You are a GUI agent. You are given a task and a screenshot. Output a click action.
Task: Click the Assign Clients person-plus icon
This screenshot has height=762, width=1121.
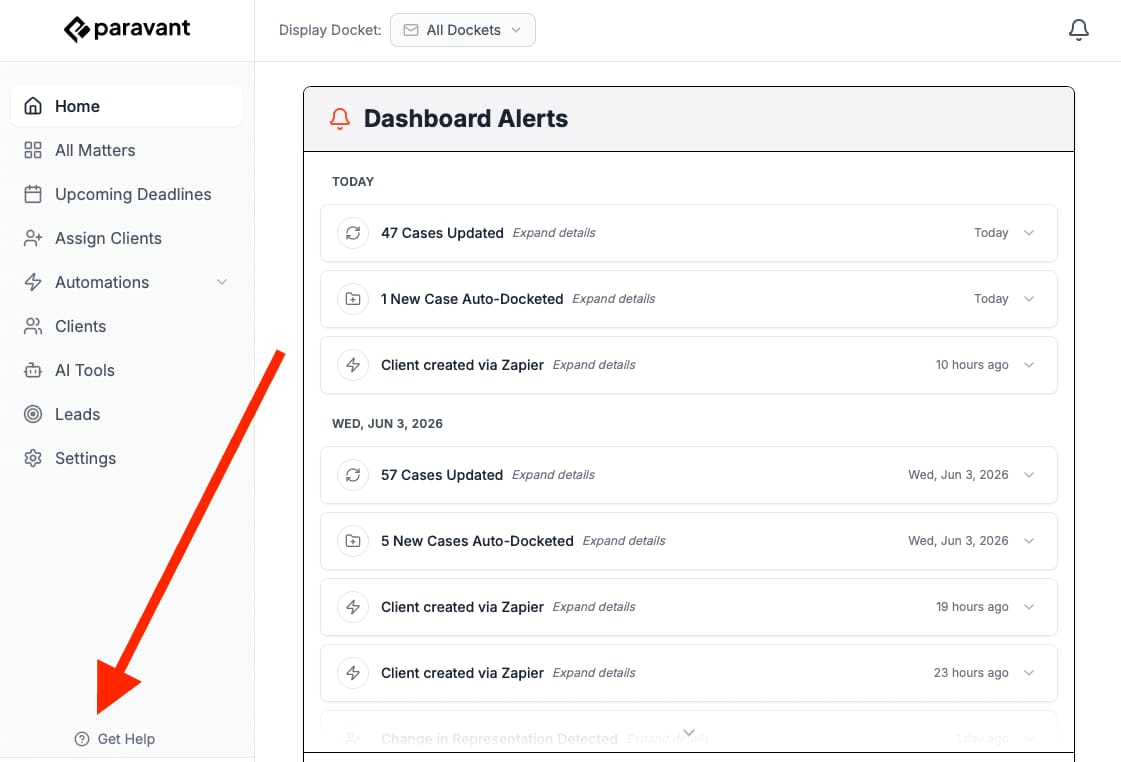point(33,238)
